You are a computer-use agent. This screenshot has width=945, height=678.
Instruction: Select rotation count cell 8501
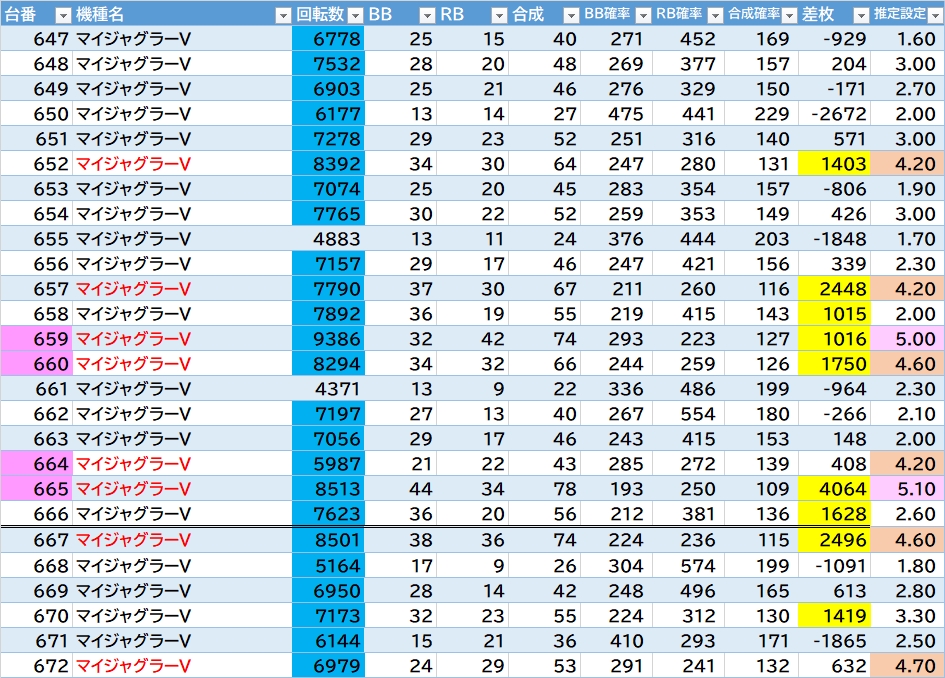(328, 540)
